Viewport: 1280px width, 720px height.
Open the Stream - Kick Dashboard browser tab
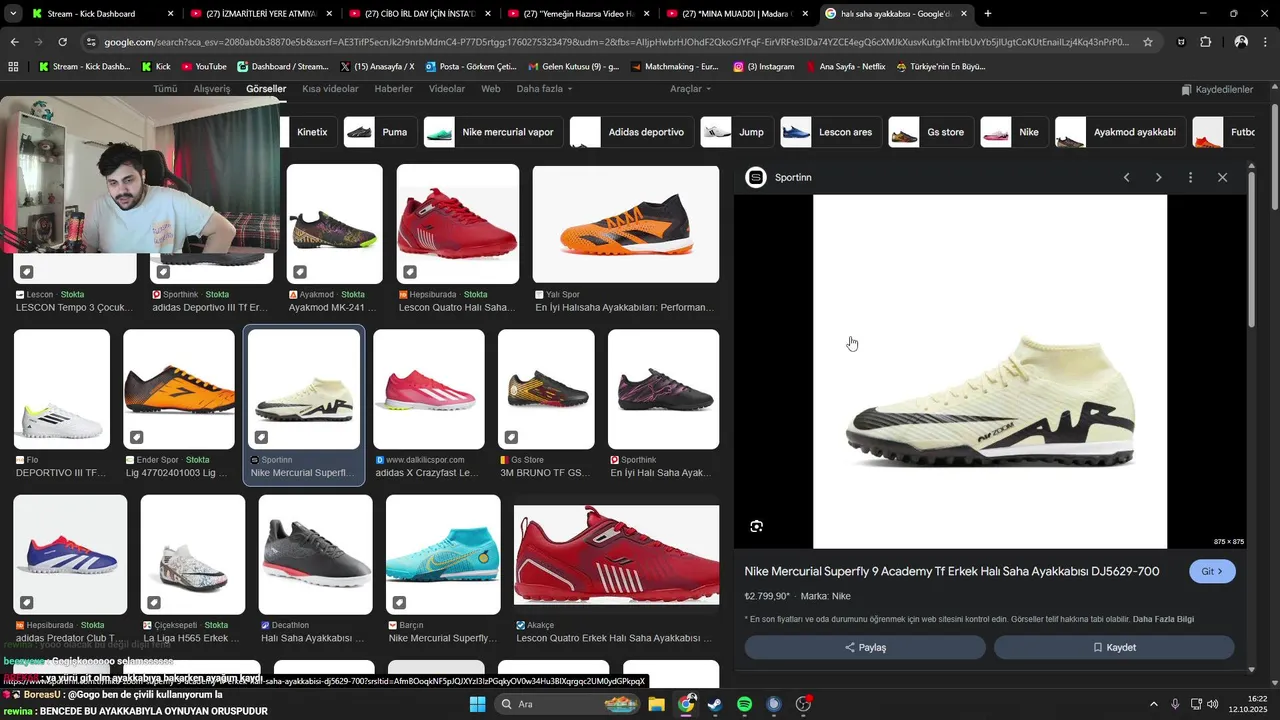tap(103, 14)
